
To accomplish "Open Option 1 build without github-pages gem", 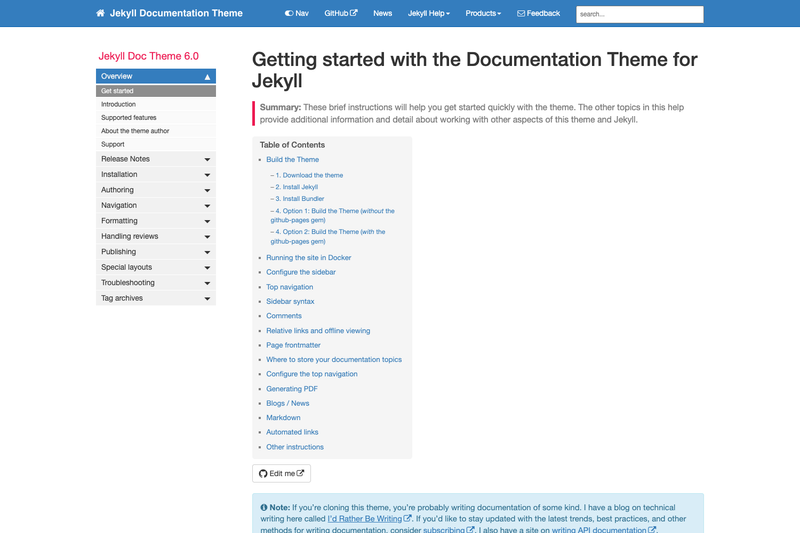I will (332, 215).
